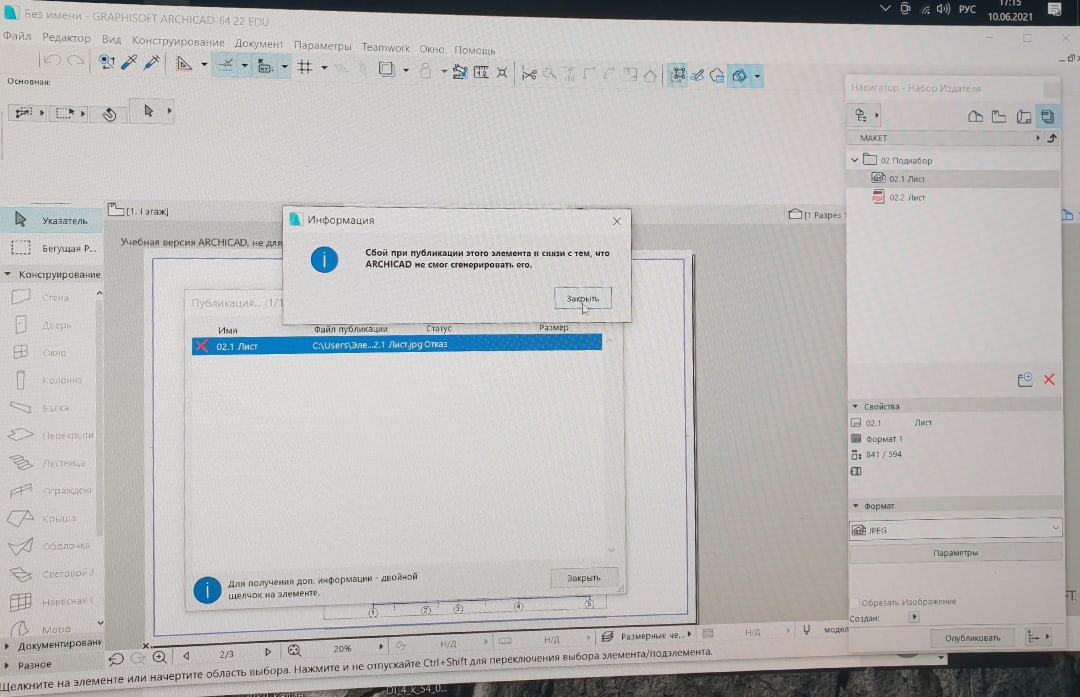Click the zoom-in magnifier in bottom bar
1080x697 pixels.
pyautogui.click(x=160, y=657)
